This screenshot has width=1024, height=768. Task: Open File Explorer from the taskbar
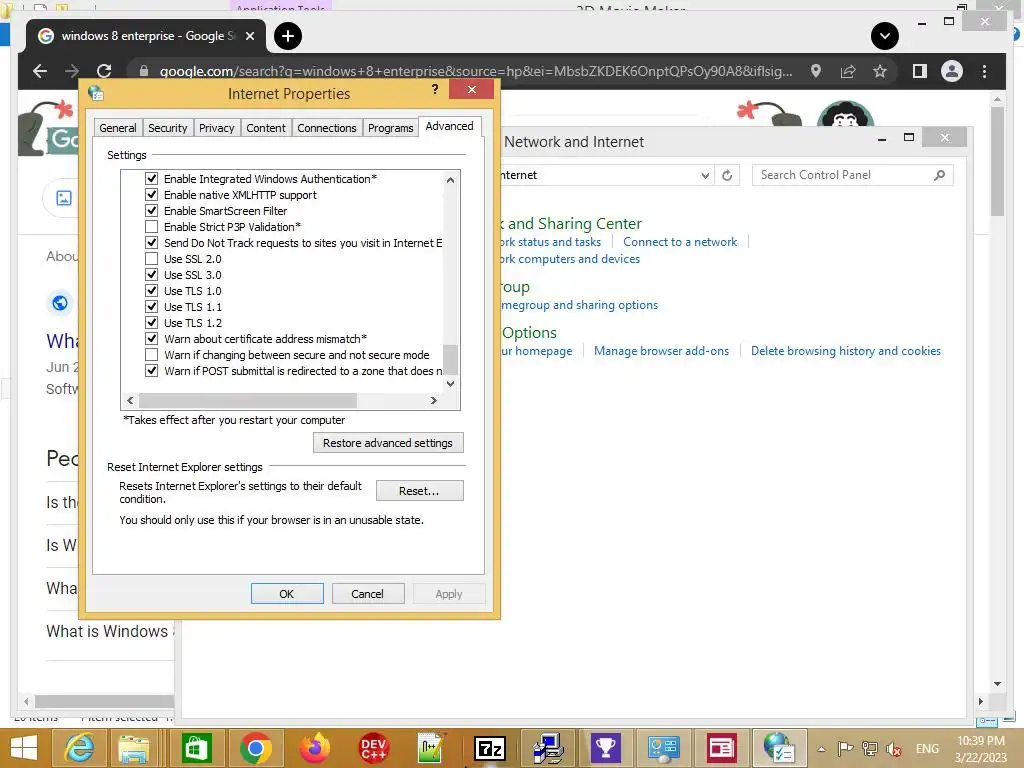pyautogui.click(x=134, y=748)
